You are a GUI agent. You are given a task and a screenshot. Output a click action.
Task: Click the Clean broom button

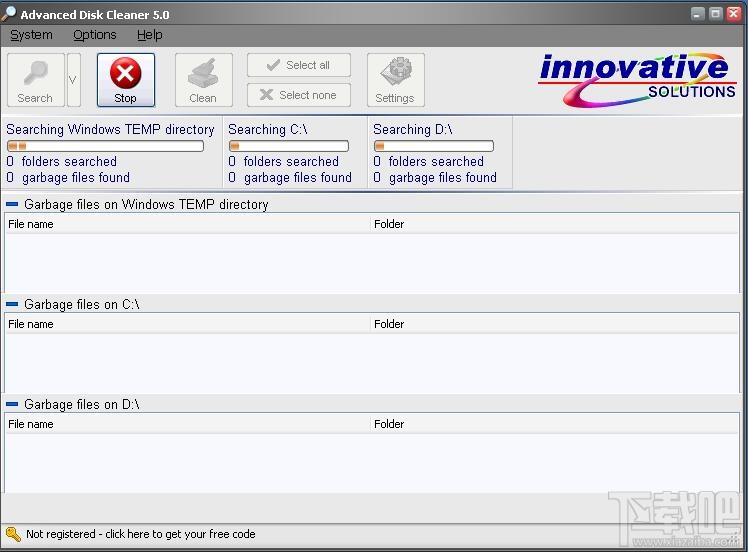tap(204, 80)
